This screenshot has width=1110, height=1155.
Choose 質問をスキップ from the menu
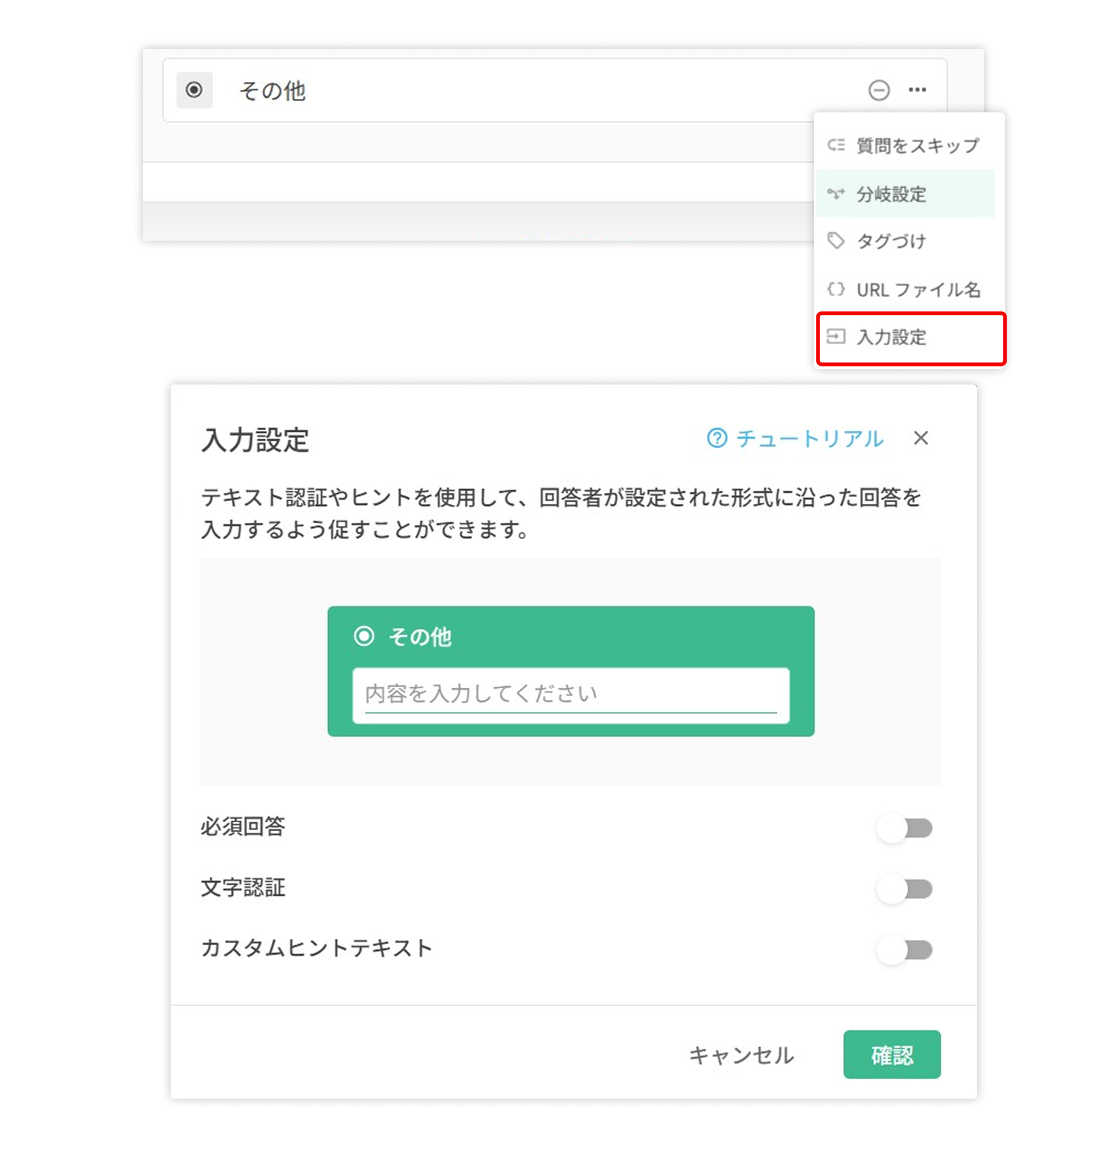(x=910, y=146)
